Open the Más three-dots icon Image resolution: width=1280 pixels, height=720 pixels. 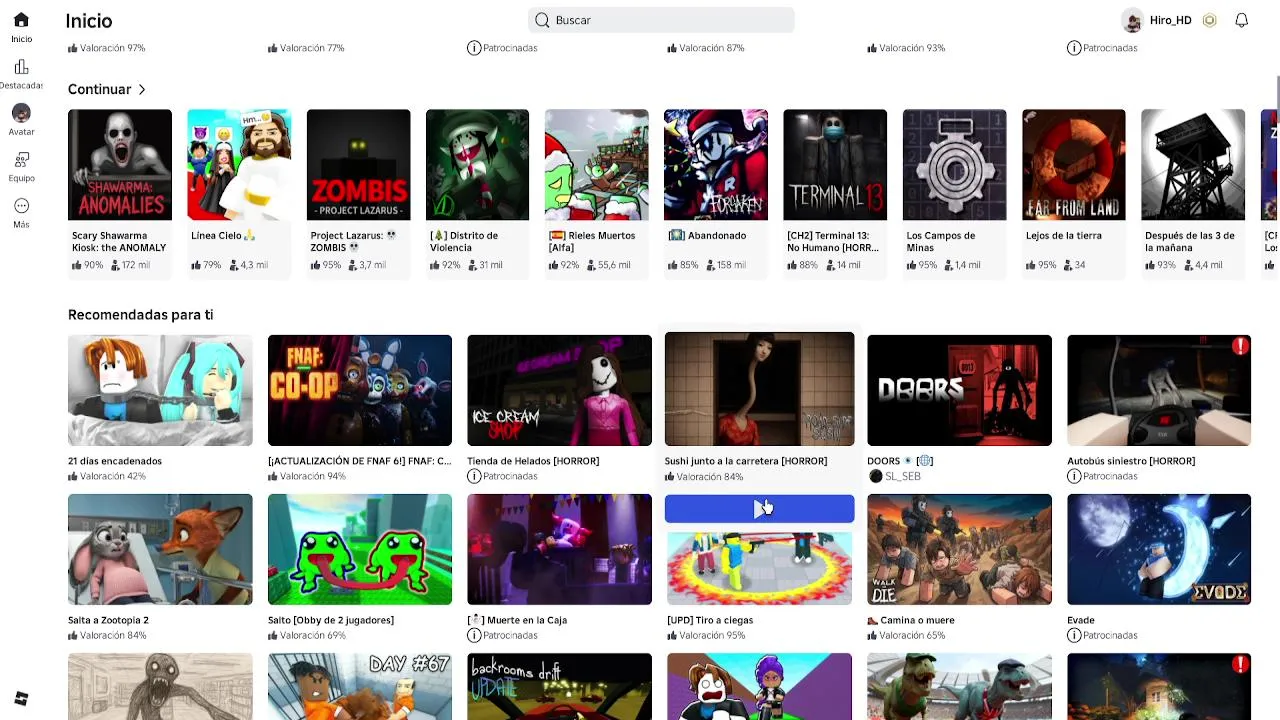[x=21, y=206]
